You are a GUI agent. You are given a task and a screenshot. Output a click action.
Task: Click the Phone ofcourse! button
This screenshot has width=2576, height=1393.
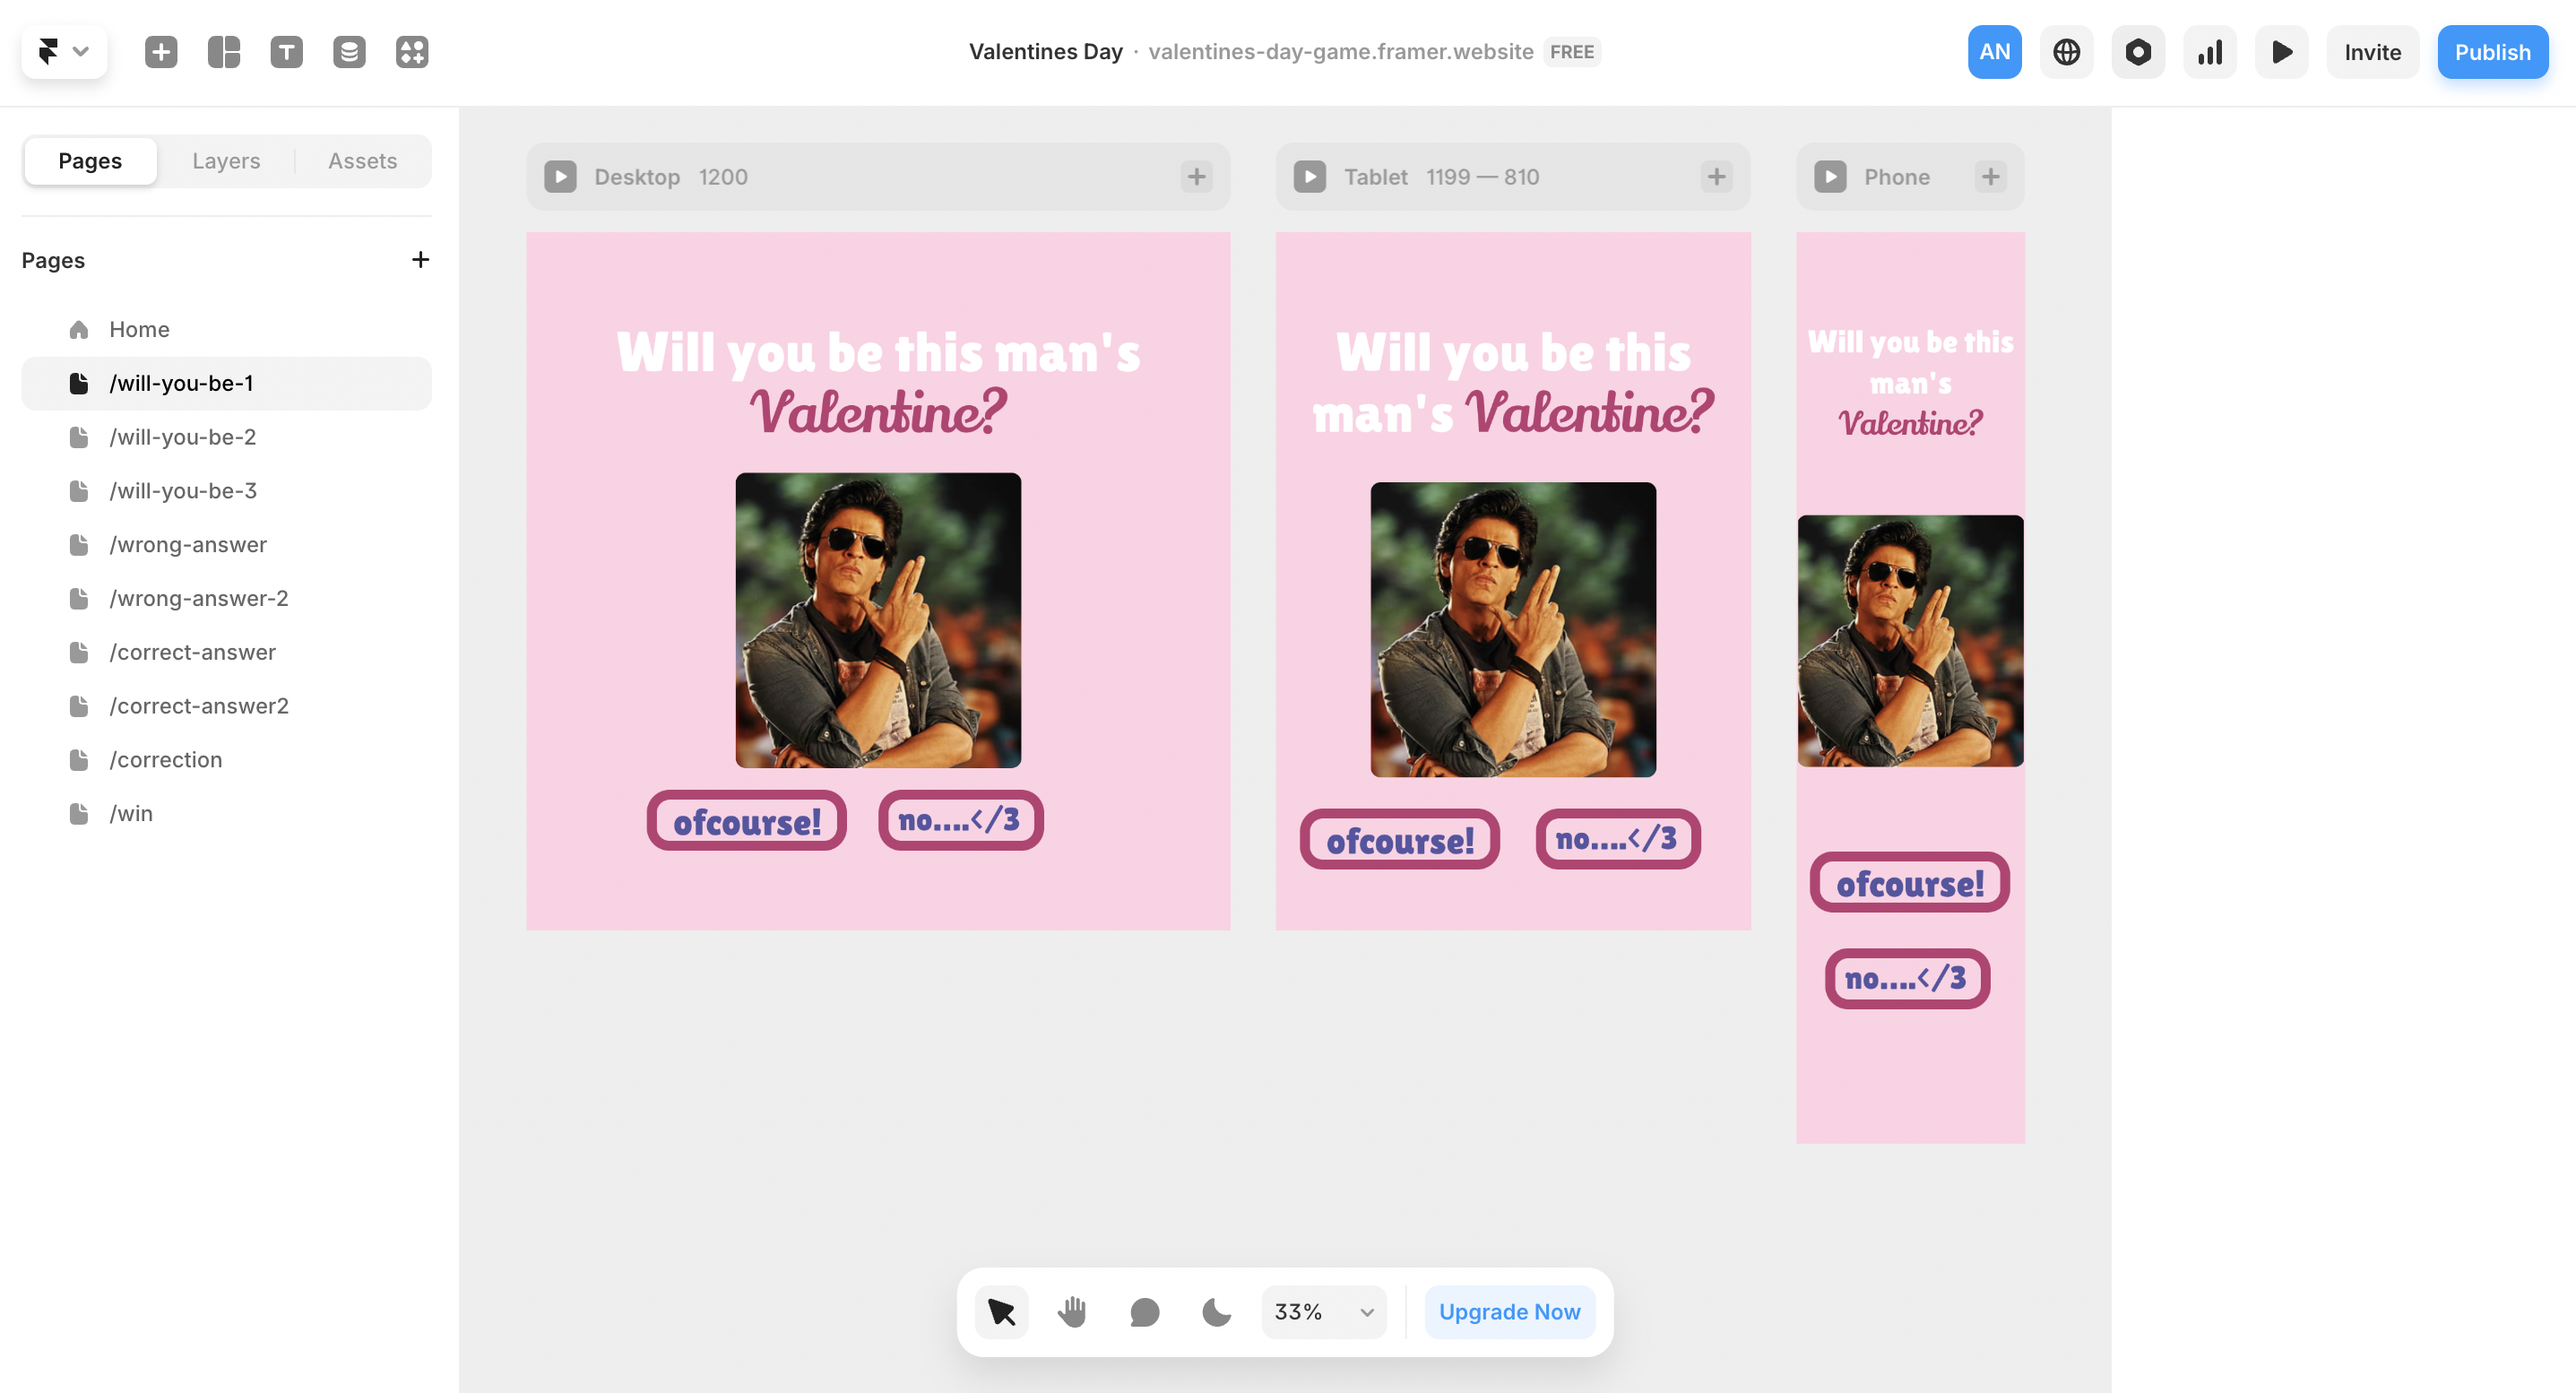(x=1909, y=883)
